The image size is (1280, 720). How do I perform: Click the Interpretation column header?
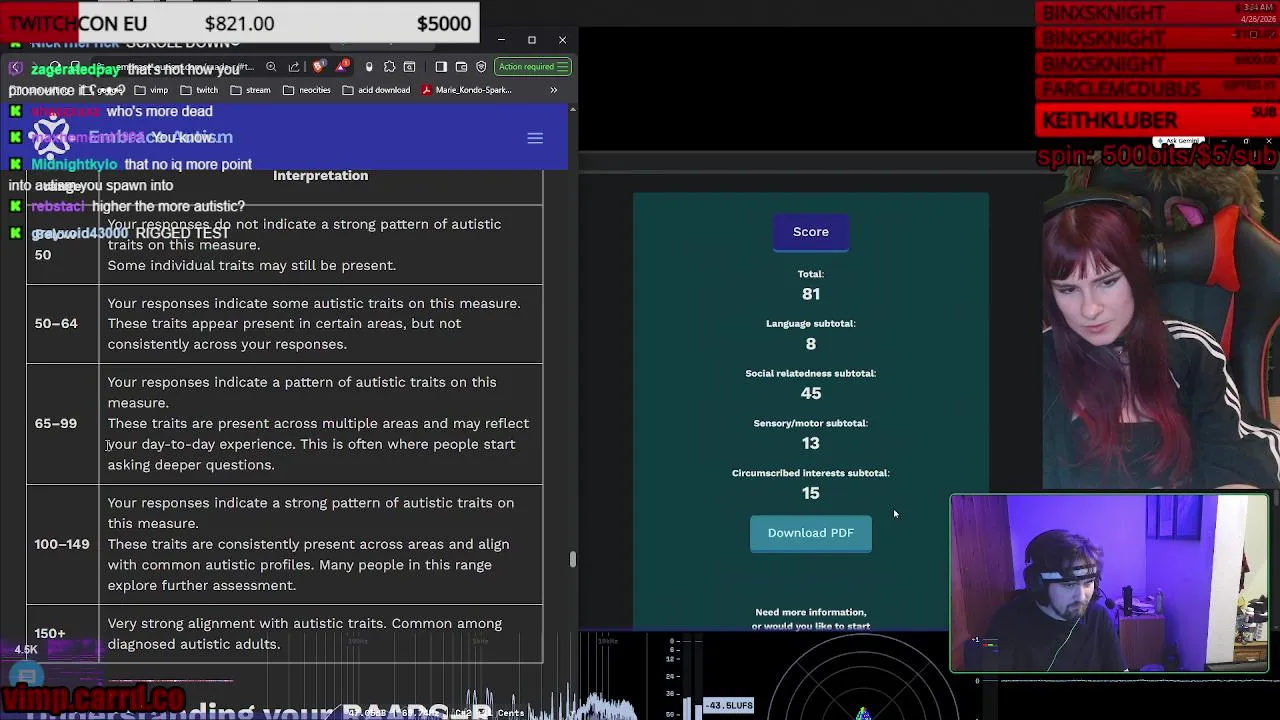point(321,176)
